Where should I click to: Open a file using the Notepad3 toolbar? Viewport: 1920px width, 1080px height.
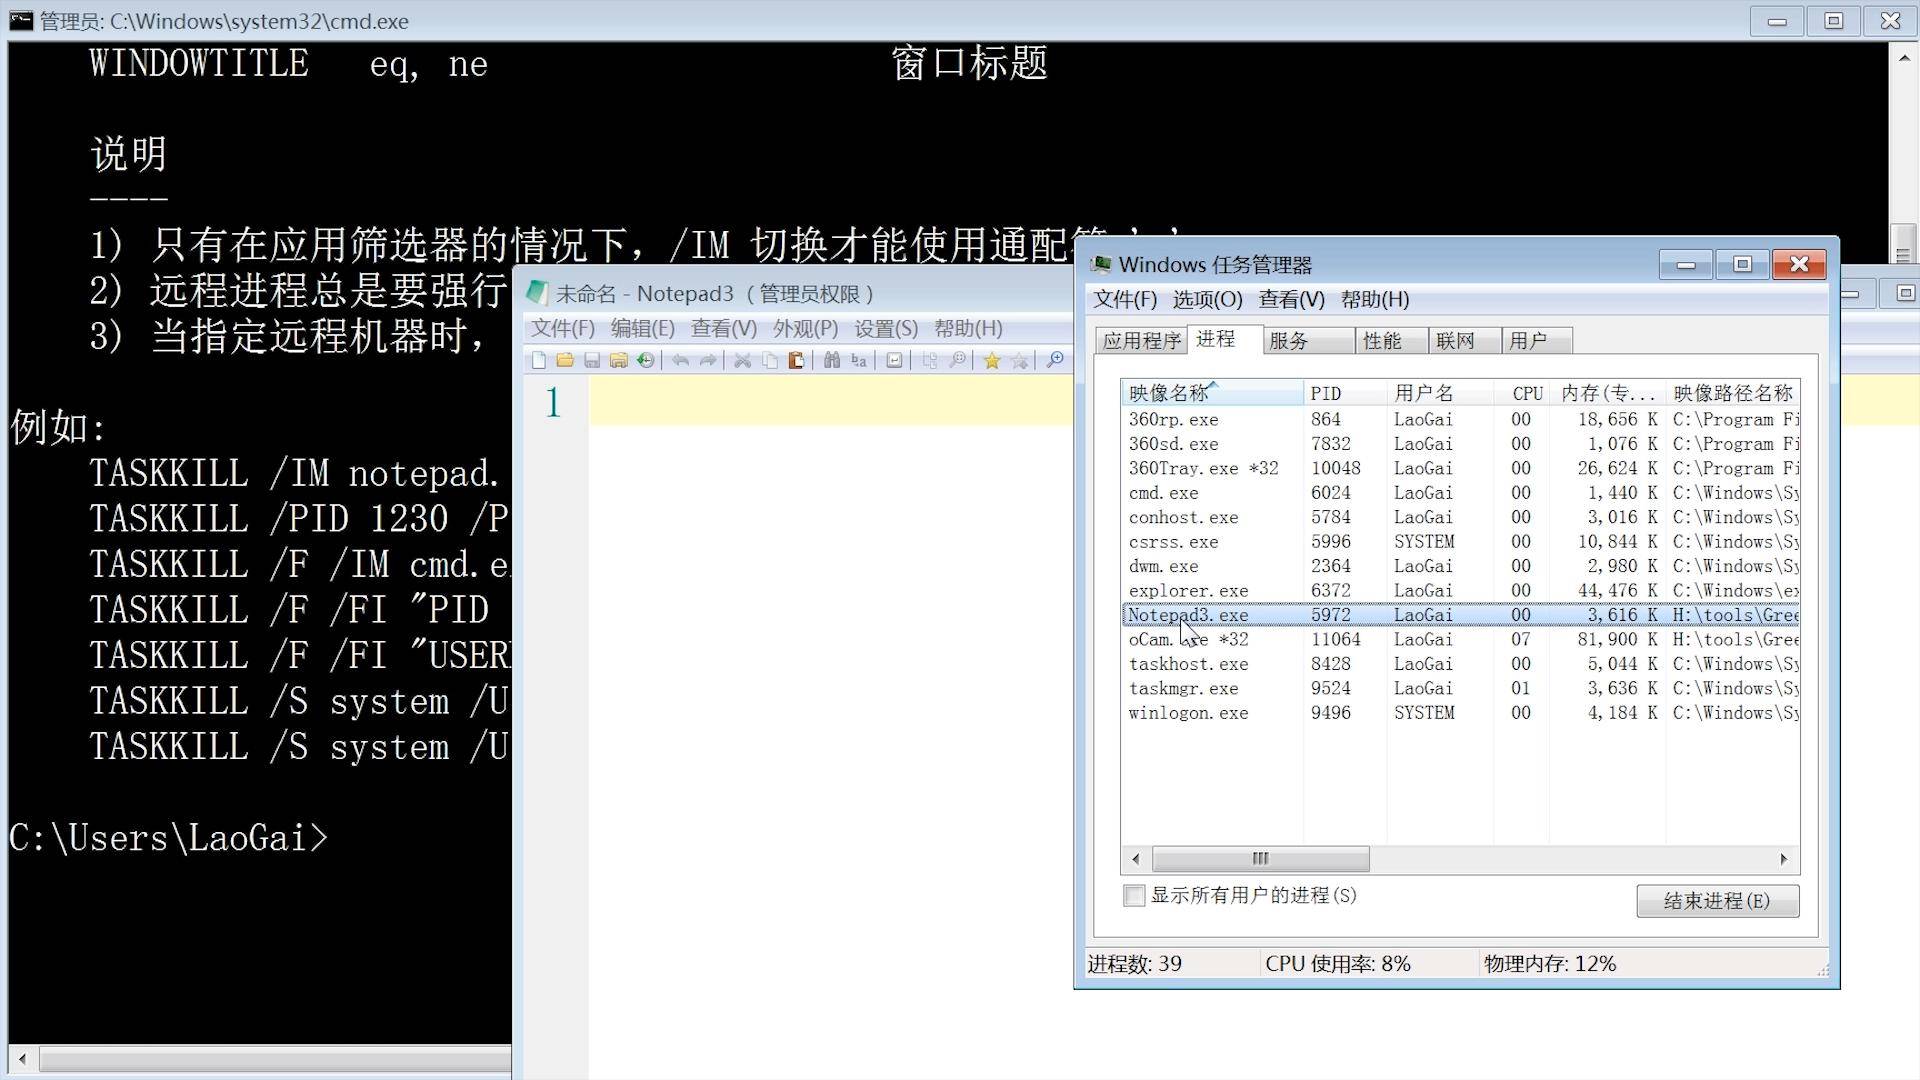tap(566, 360)
